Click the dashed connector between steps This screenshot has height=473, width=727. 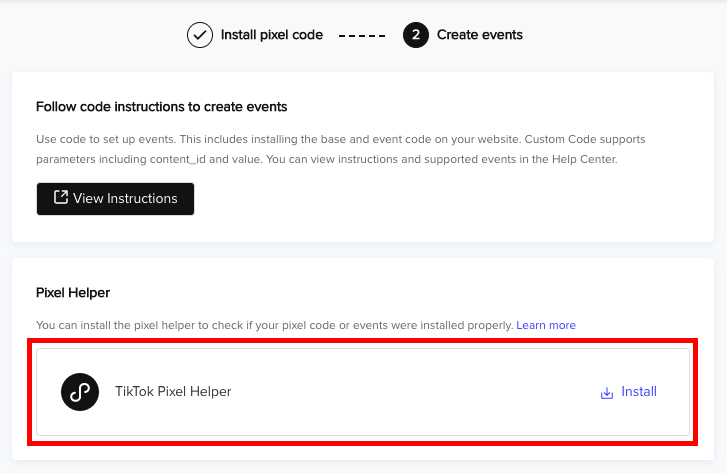(x=362, y=35)
